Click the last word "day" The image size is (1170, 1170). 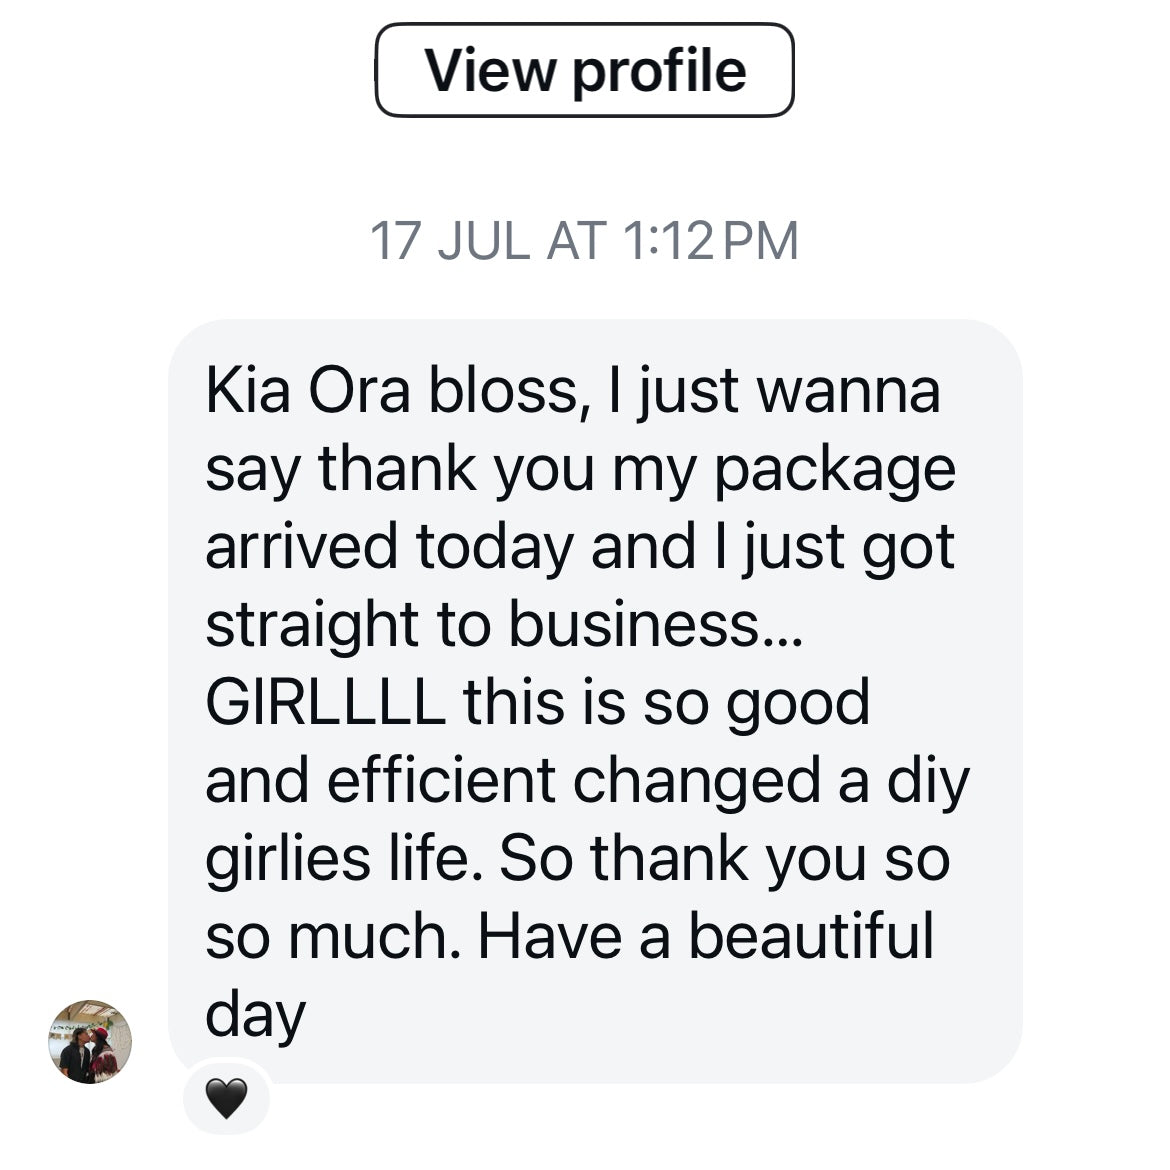pos(255,1014)
